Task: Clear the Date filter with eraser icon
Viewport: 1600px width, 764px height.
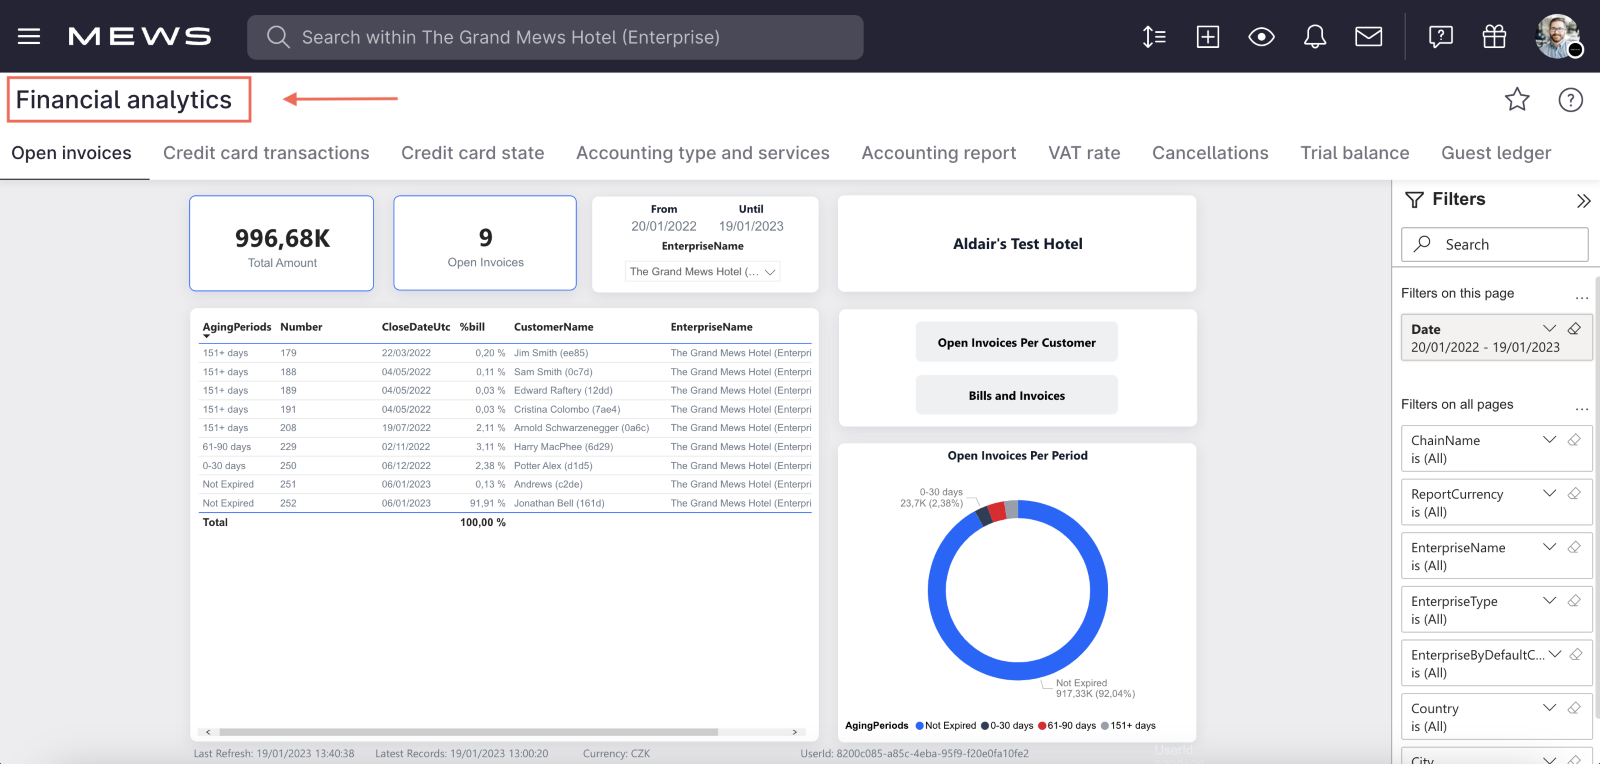Action: point(1574,328)
